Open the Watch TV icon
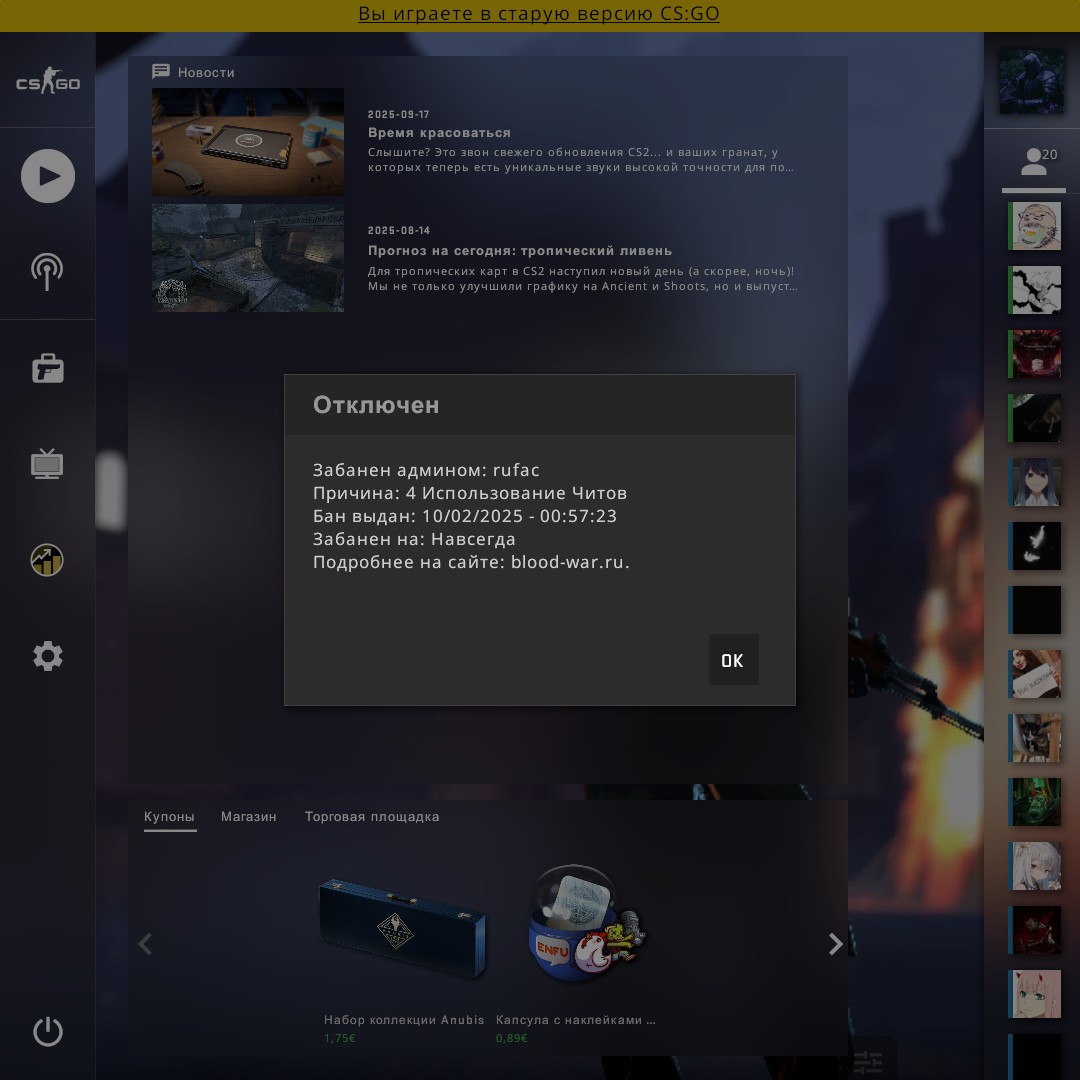 [47, 464]
